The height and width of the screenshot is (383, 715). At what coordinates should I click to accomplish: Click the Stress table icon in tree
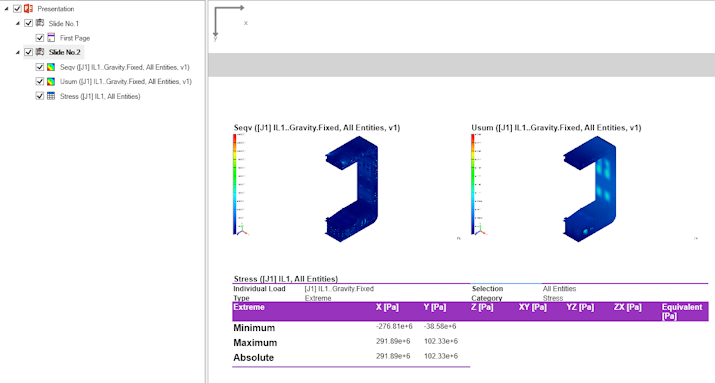coord(51,96)
